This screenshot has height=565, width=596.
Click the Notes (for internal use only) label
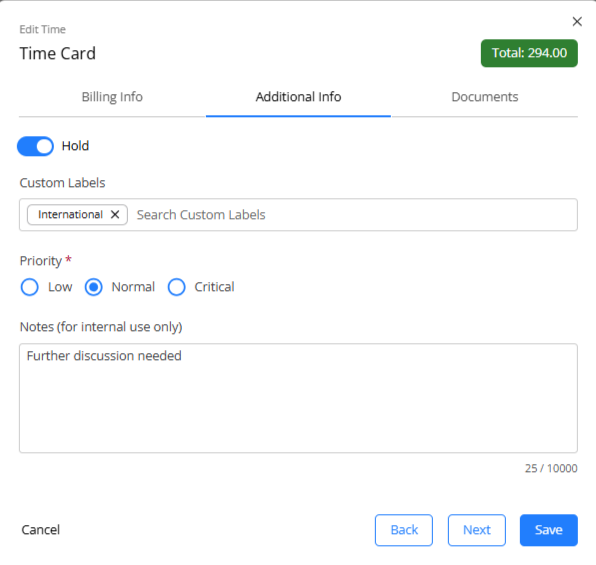pyautogui.click(x=101, y=327)
